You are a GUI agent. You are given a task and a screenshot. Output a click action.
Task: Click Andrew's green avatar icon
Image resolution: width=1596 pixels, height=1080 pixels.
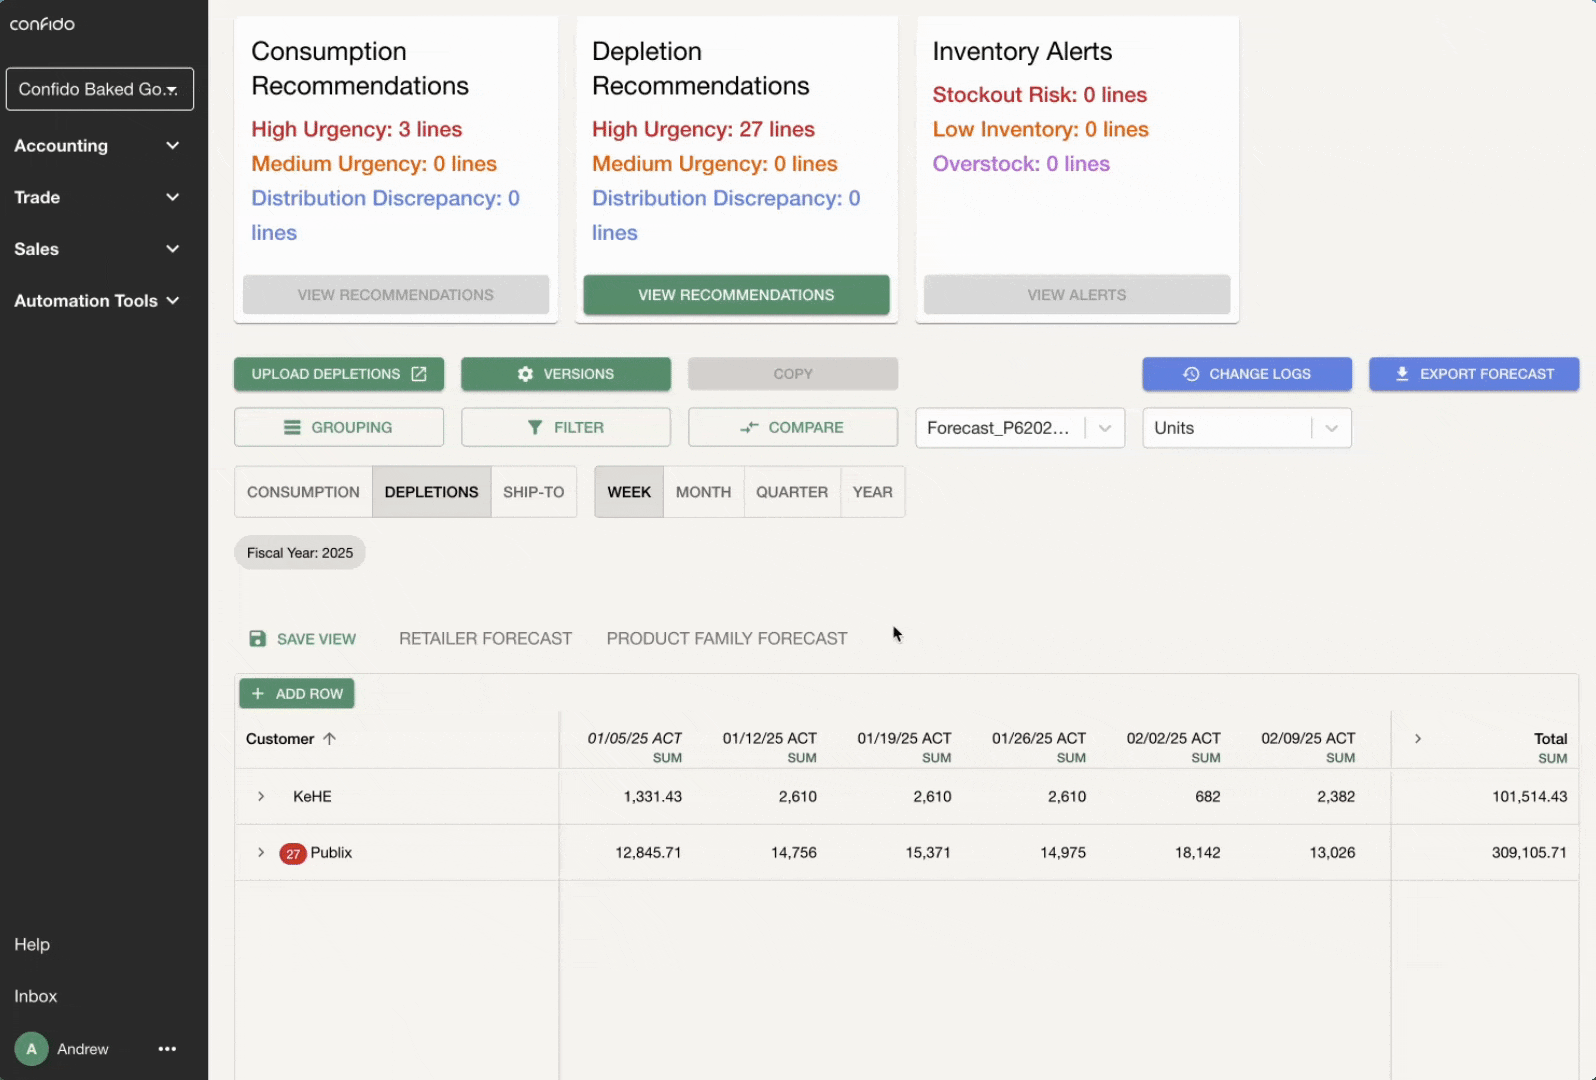[x=31, y=1049]
